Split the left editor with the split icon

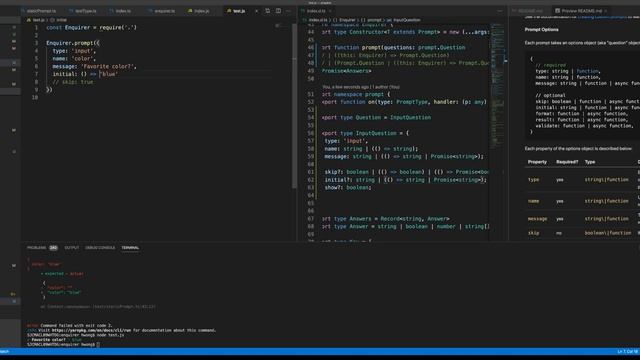pyautogui.click(x=278, y=11)
